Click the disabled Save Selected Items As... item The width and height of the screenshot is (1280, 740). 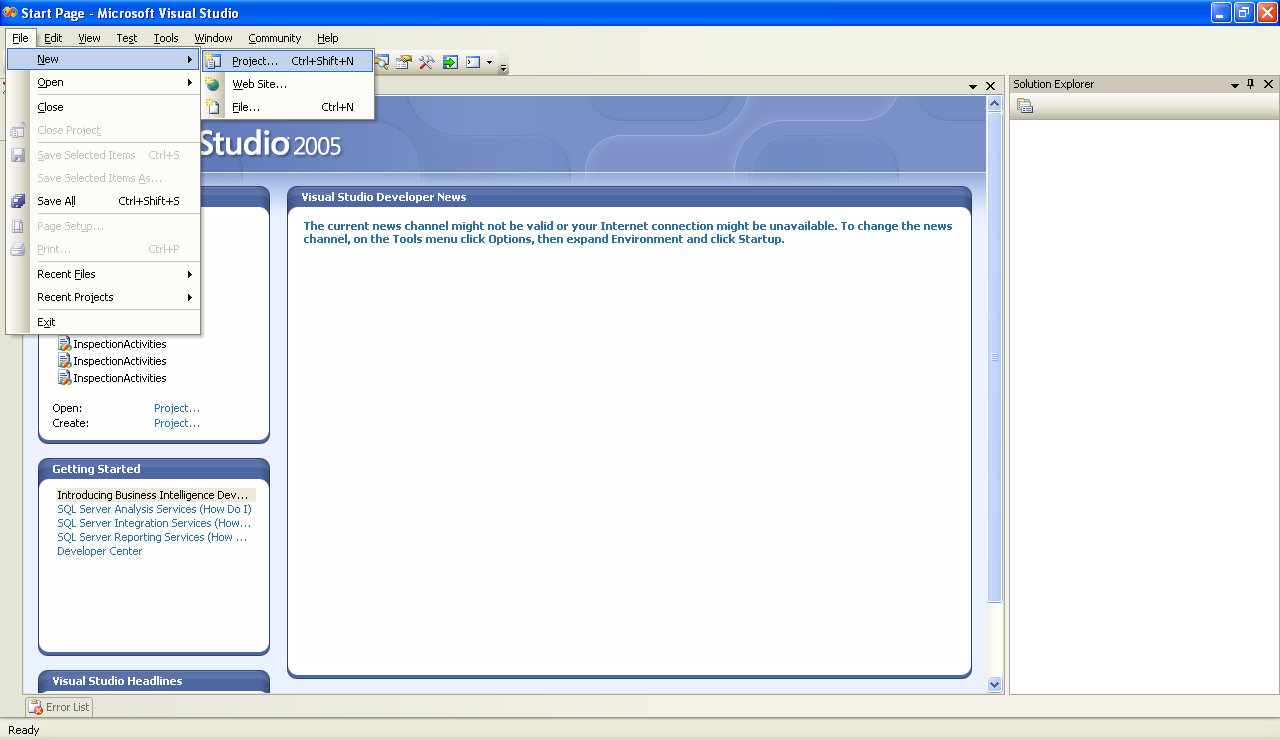103,178
